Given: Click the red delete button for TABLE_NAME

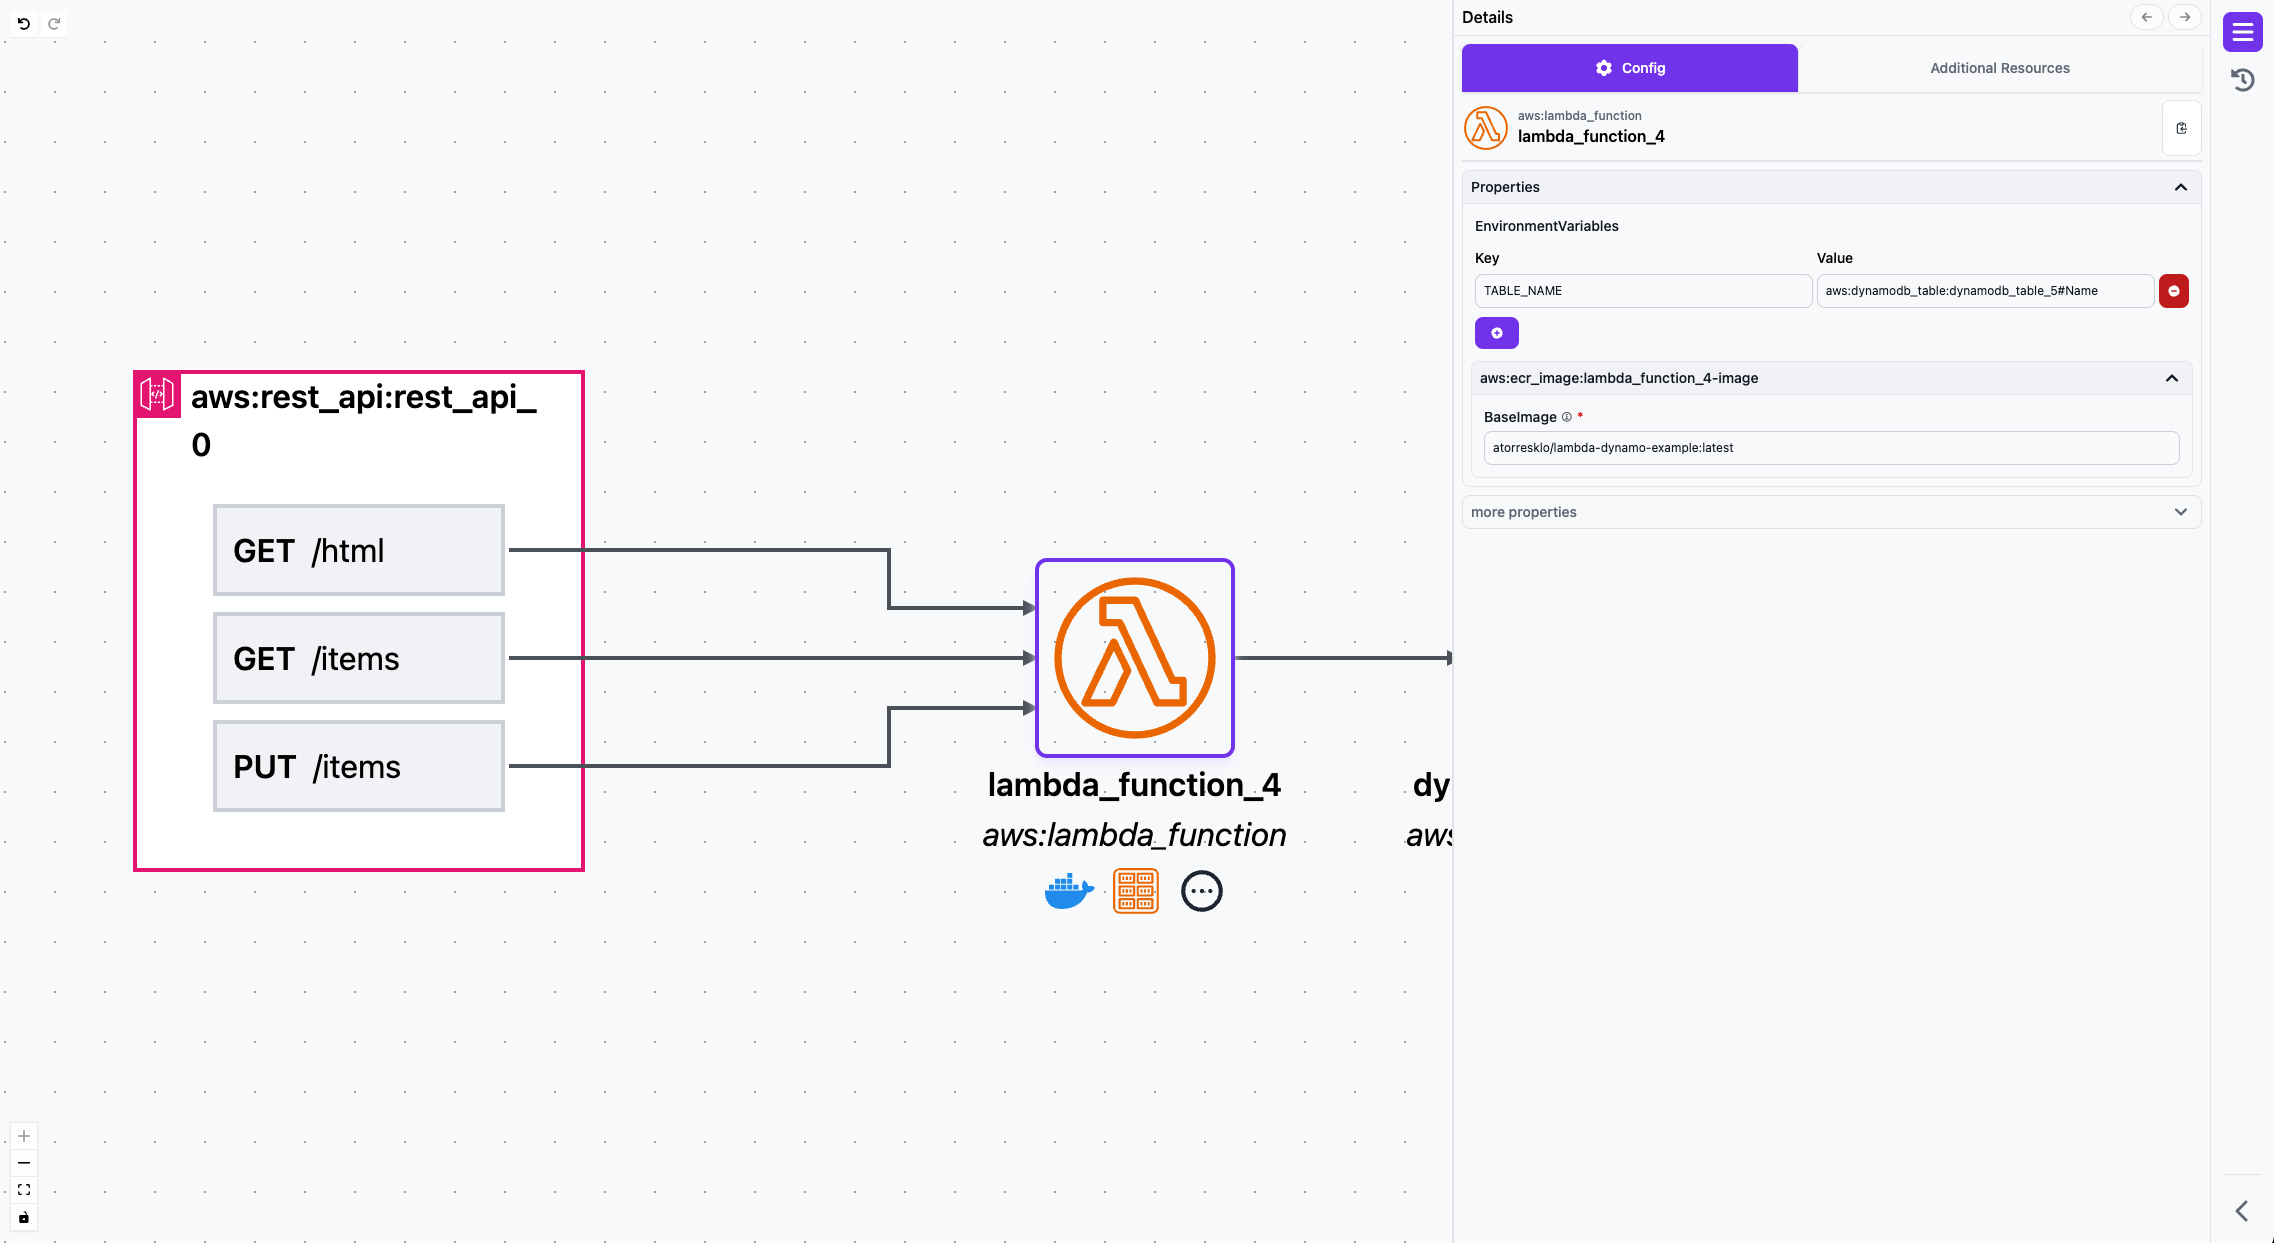Looking at the screenshot, I should pyautogui.click(x=2175, y=289).
